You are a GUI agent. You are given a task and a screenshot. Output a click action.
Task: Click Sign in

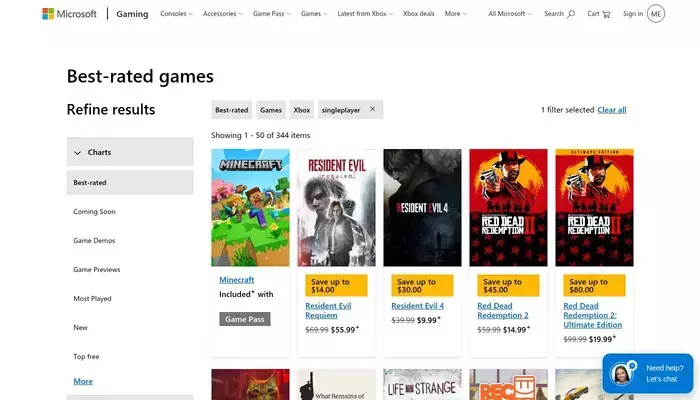633,14
